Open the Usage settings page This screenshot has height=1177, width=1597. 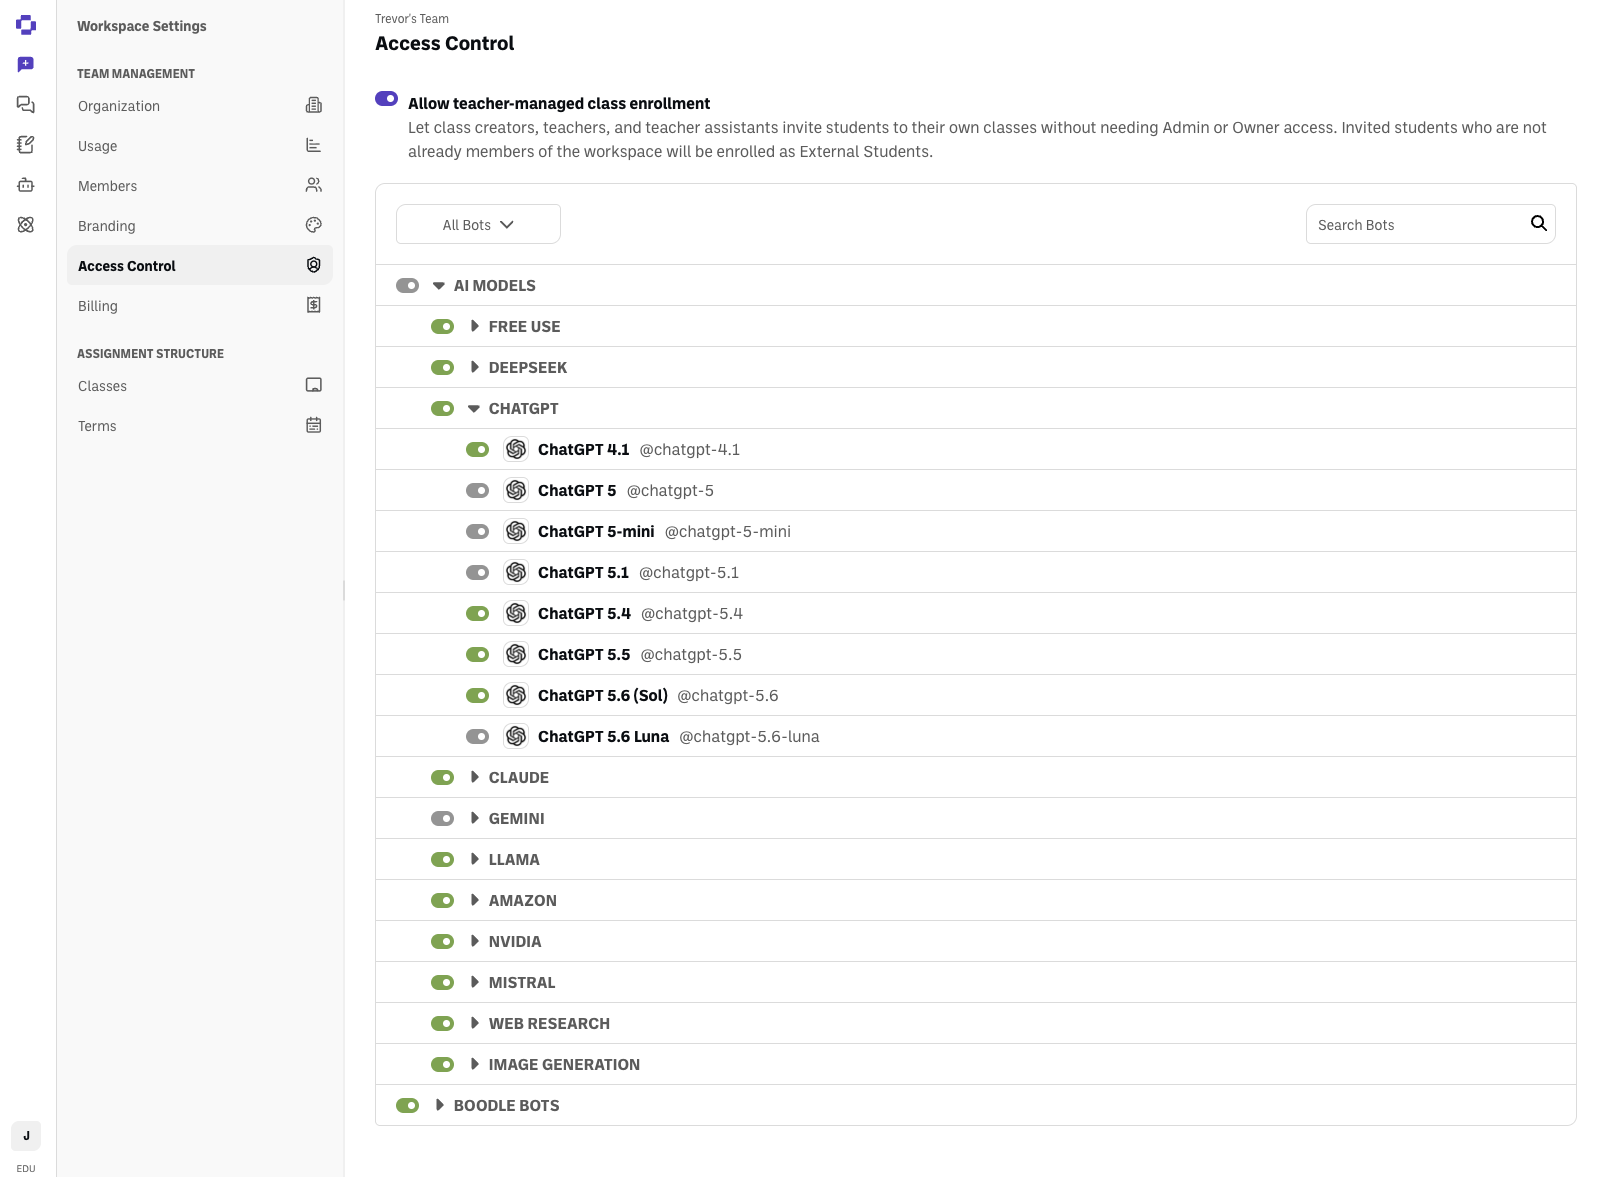click(x=200, y=145)
